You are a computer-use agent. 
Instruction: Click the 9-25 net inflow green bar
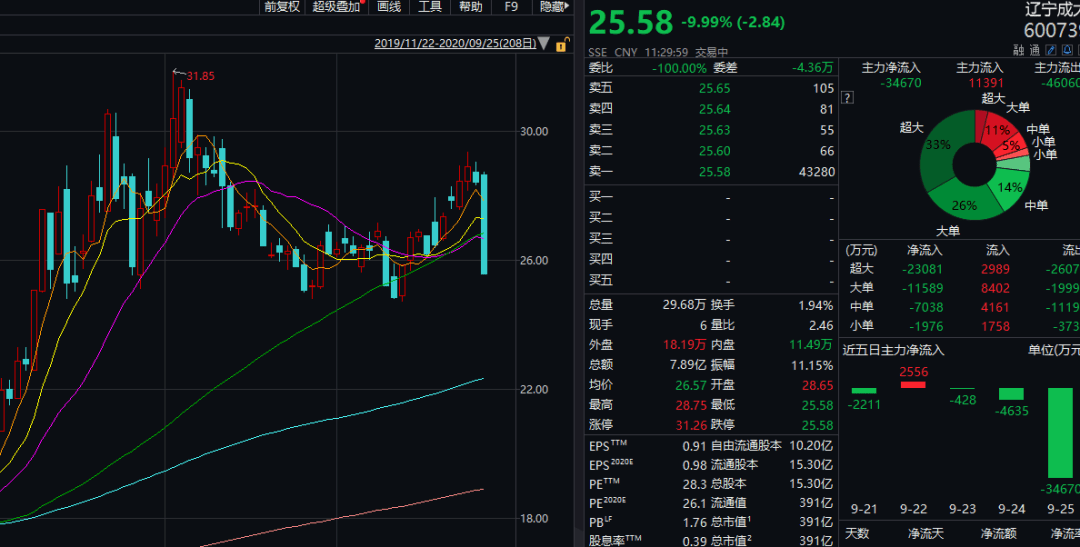1063,433
